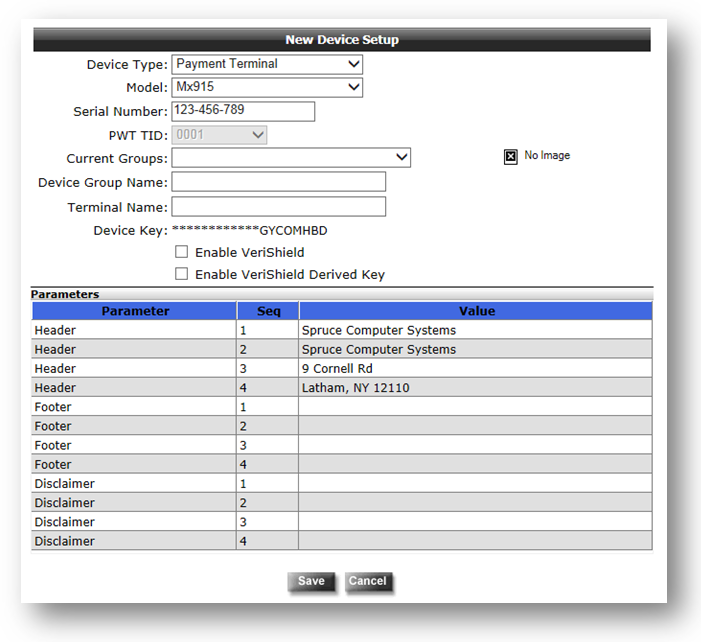Expand the Current Groups dropdown
The height and width of the screenshot is (642, 701).
(291, 157)
